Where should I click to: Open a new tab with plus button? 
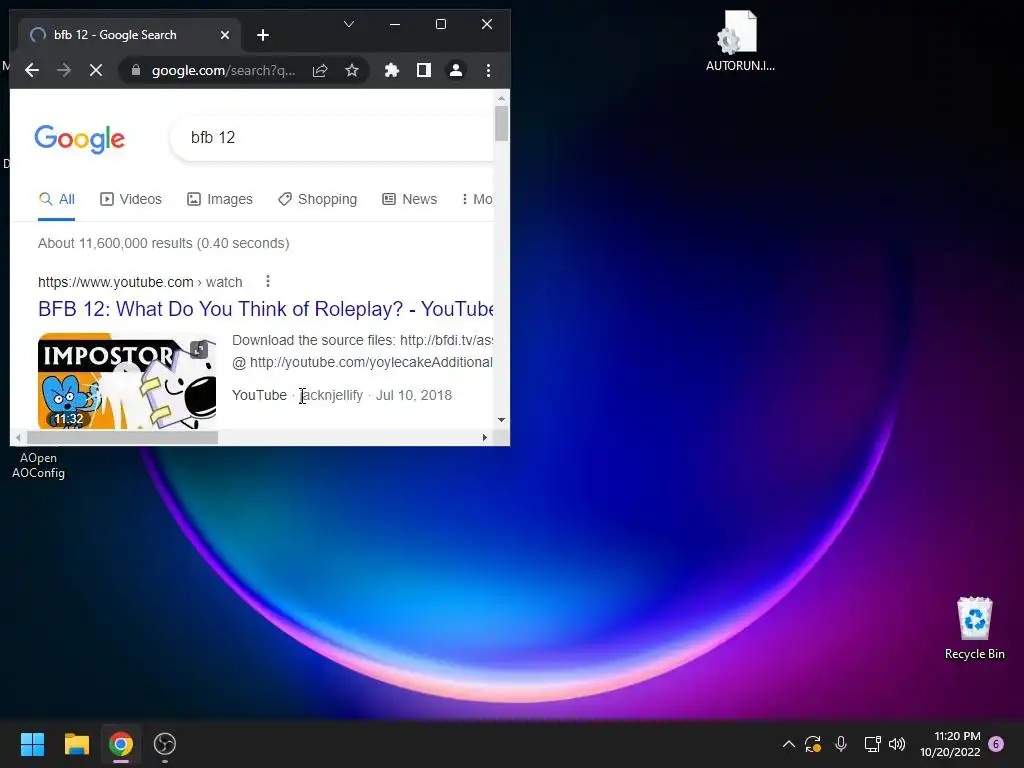point(263,35)
